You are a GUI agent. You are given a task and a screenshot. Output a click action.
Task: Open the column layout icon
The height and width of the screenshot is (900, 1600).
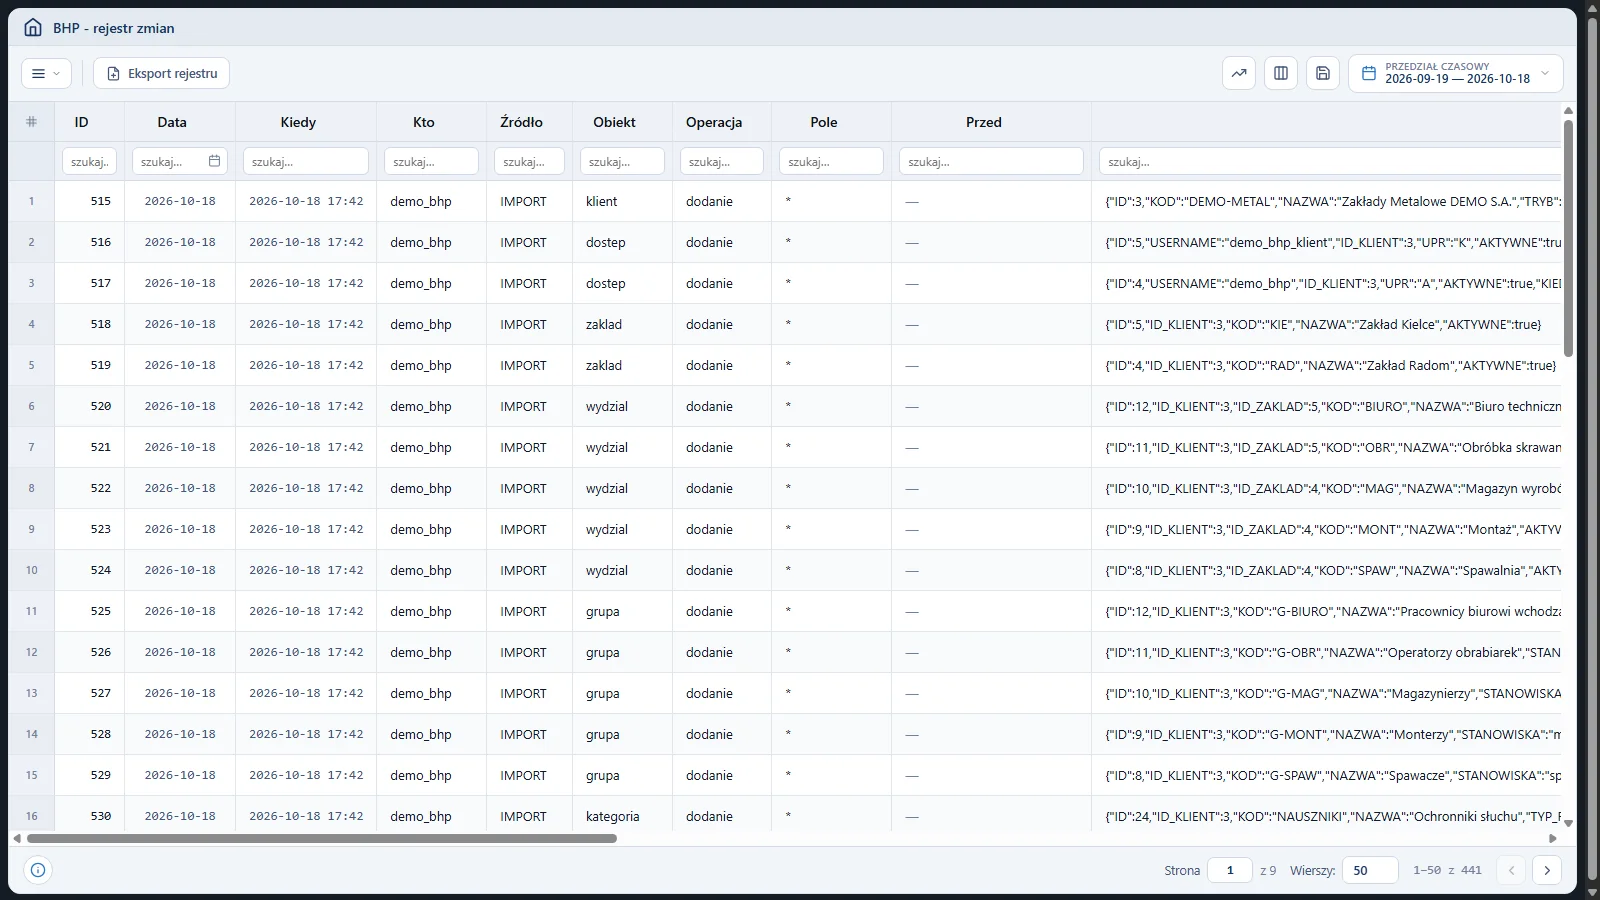[1281, 73]
